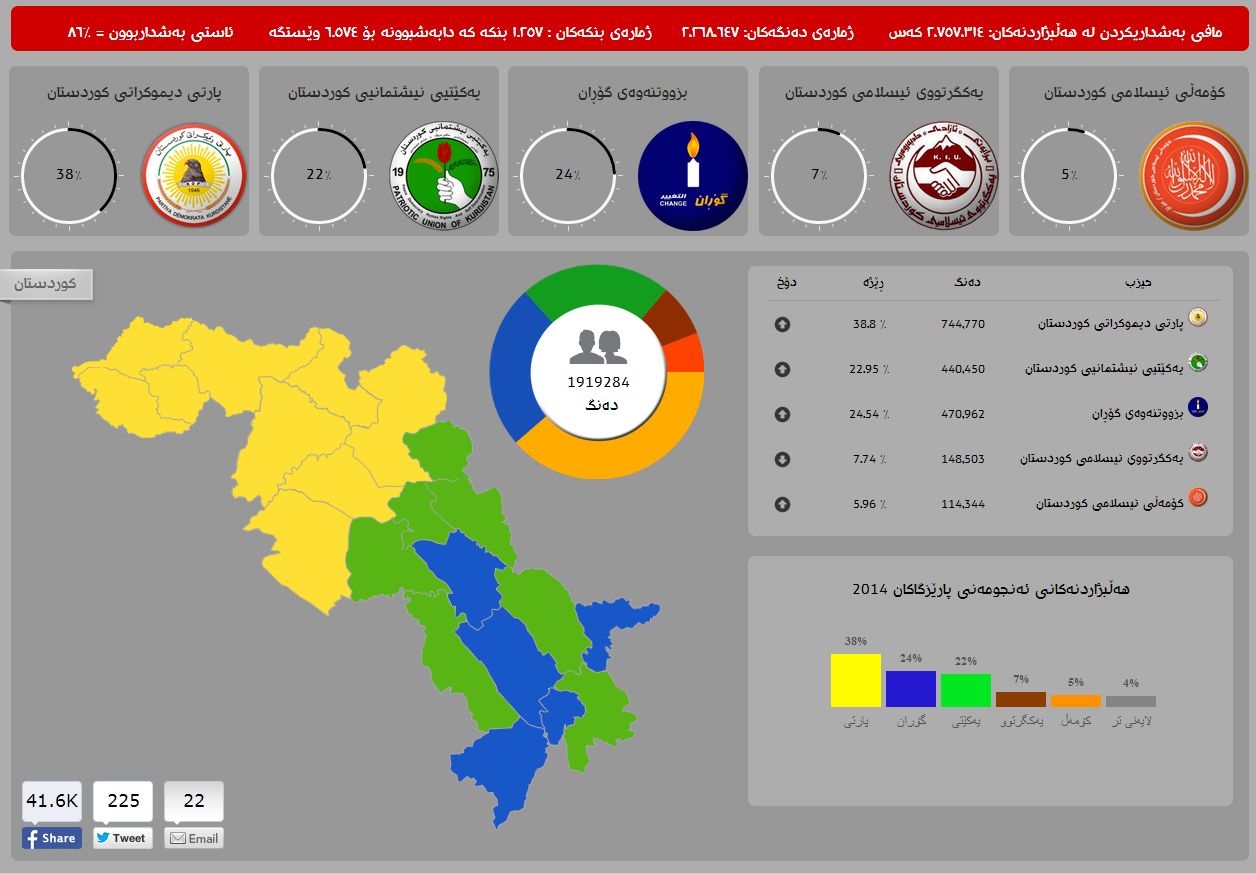Click the grey 4% bar for other lists

point(1130,701)
